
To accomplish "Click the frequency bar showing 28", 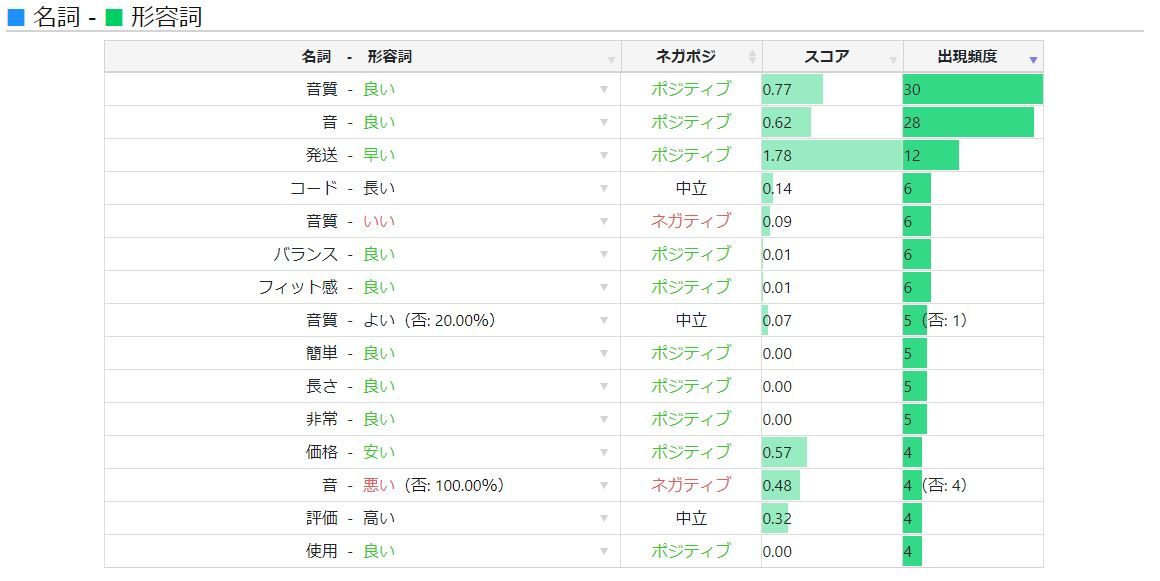I will click(x=968, y=122).
